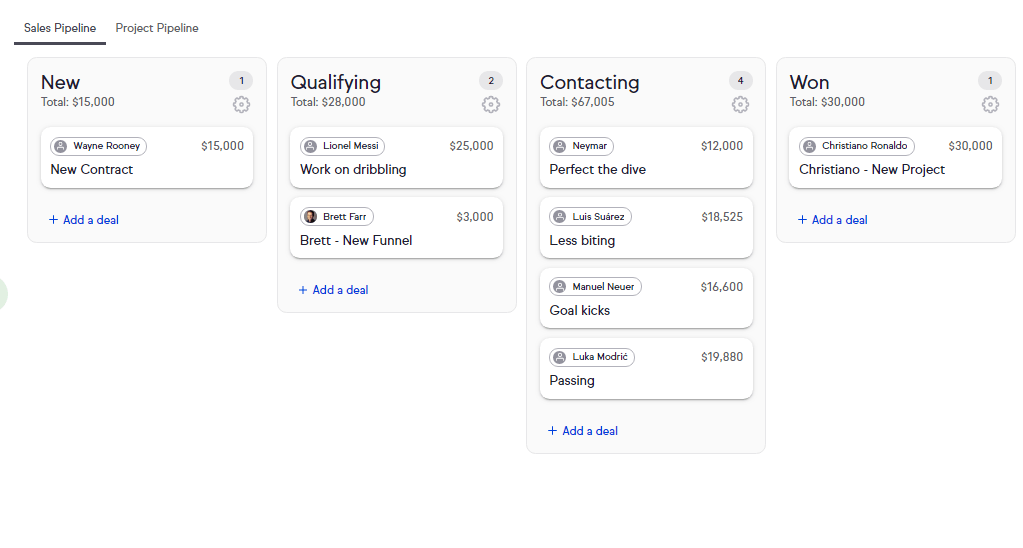
Task: Open settings gear for New column
Action: click(241, 104)
